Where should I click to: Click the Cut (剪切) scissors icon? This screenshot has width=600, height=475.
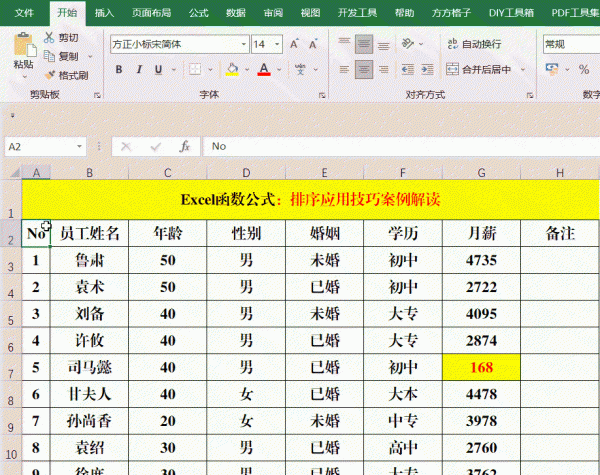(49, 38)
